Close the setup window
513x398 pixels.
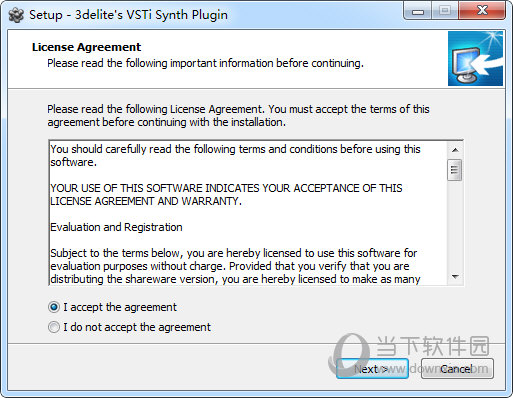point(482,11)
